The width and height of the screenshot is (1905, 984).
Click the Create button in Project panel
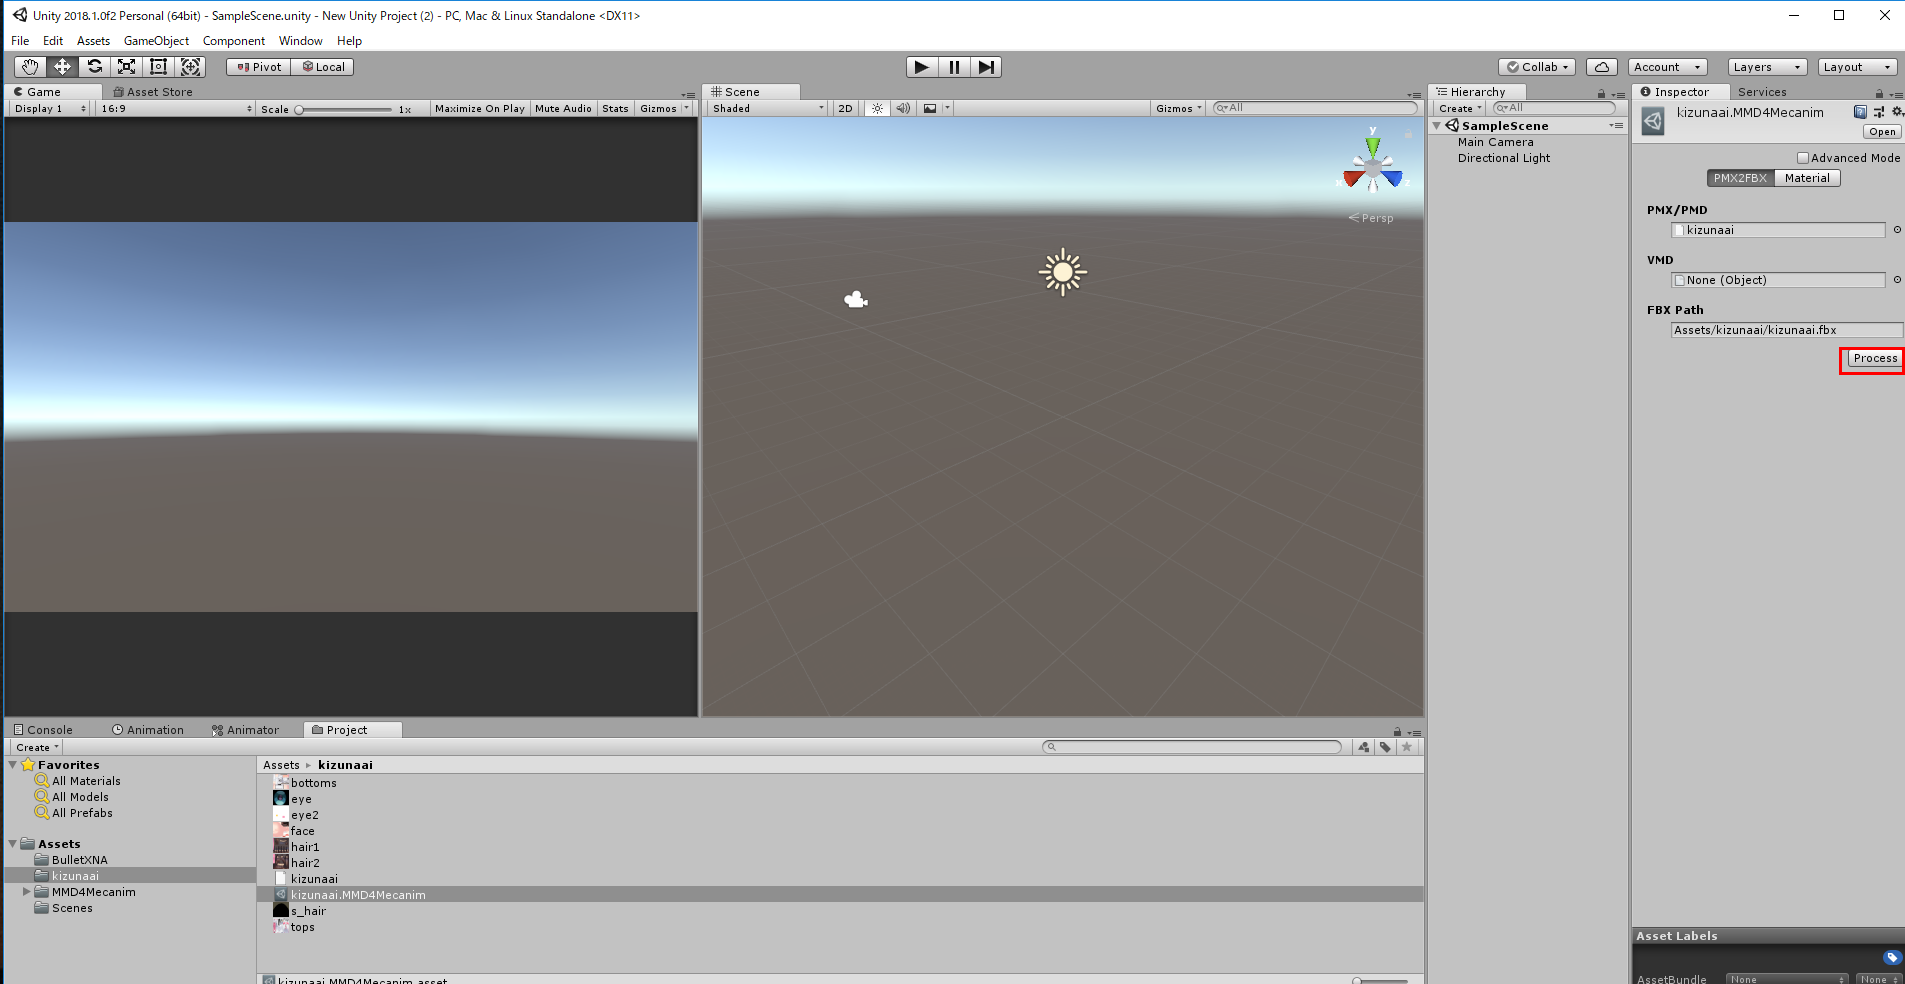point(37,747)
